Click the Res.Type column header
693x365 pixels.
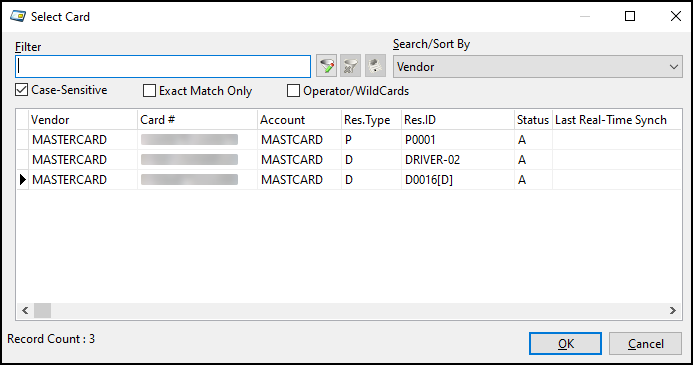371,120
